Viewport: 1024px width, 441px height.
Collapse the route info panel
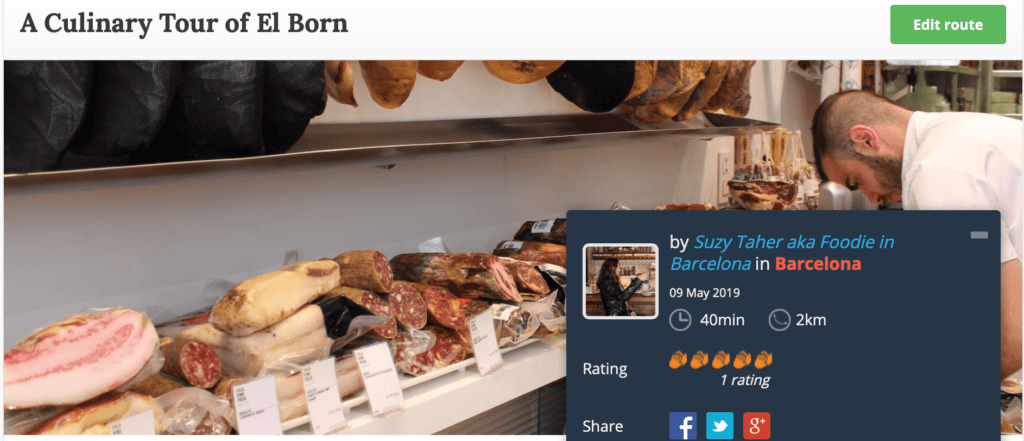pos(979,235)
